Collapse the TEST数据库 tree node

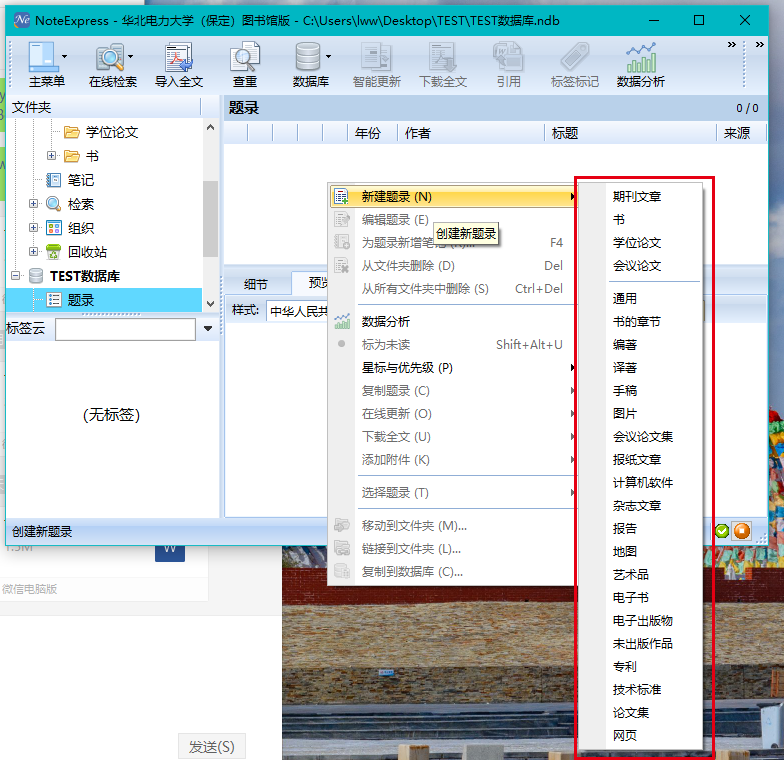tap(15, 276)
